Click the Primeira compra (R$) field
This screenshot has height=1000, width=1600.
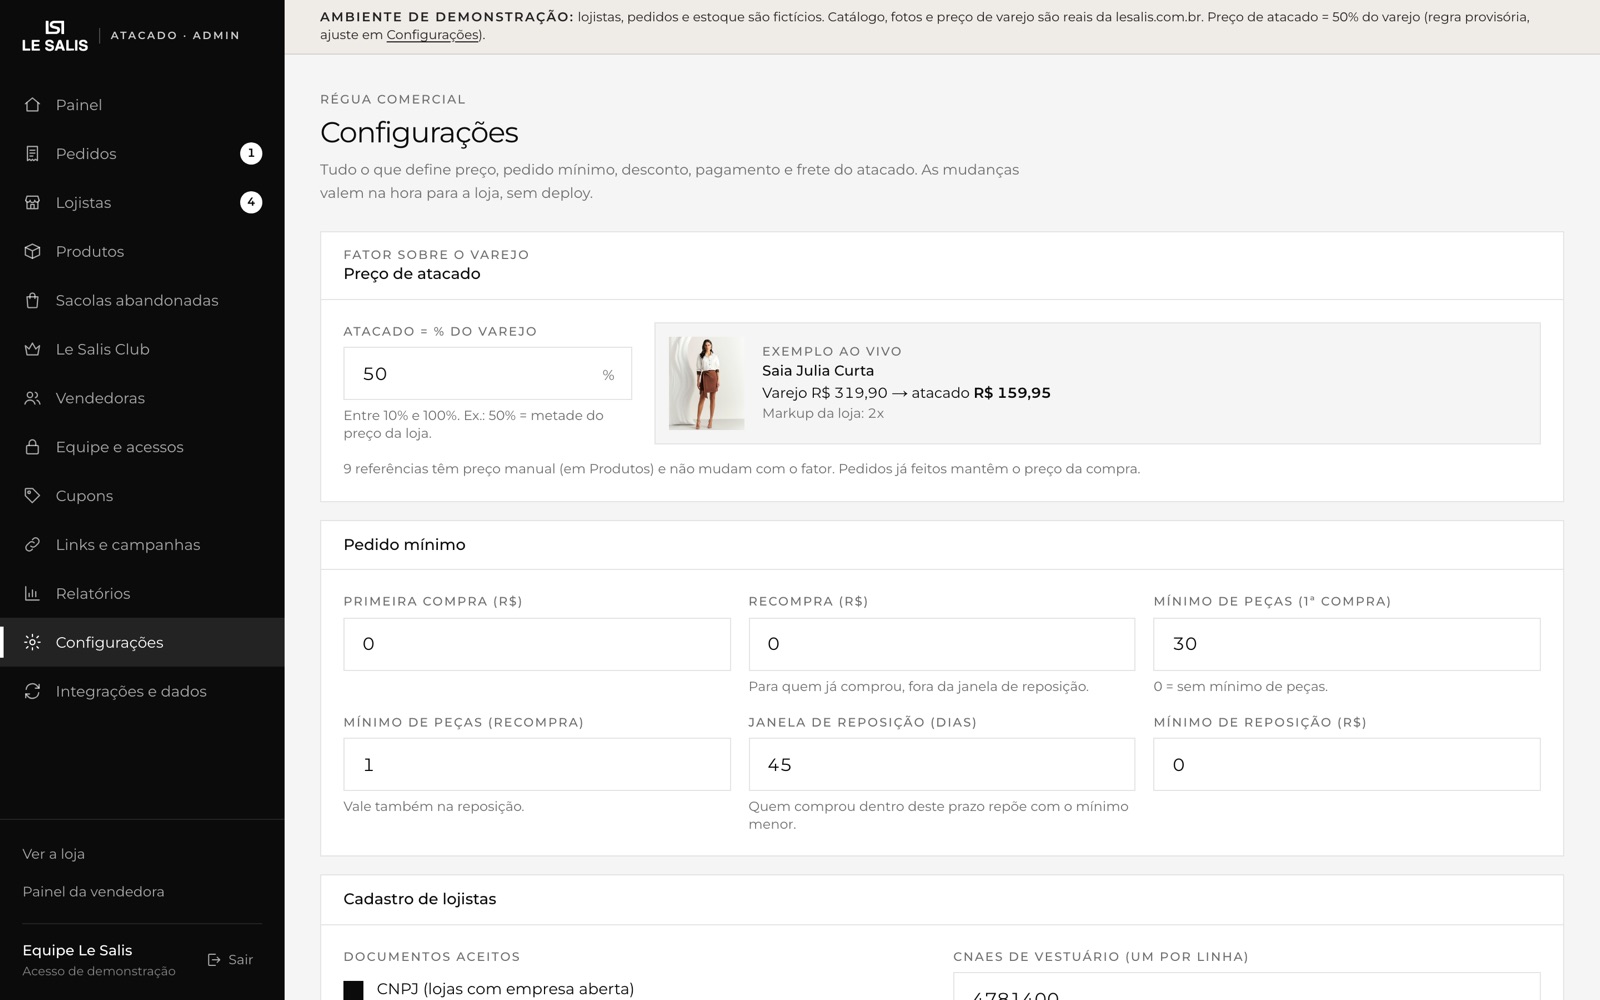(x=537, y=644)
